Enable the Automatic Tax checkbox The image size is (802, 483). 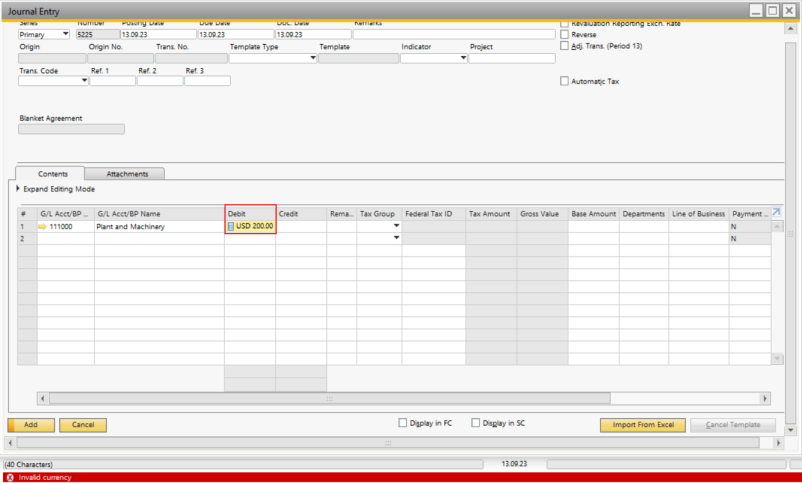pyautogui.click(x=564, y=81)
